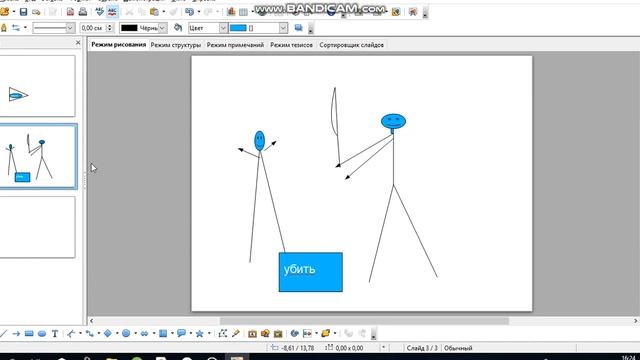Insert picture from file icon
The height and width of the screenshot is (360, 640).
point(265,334)
